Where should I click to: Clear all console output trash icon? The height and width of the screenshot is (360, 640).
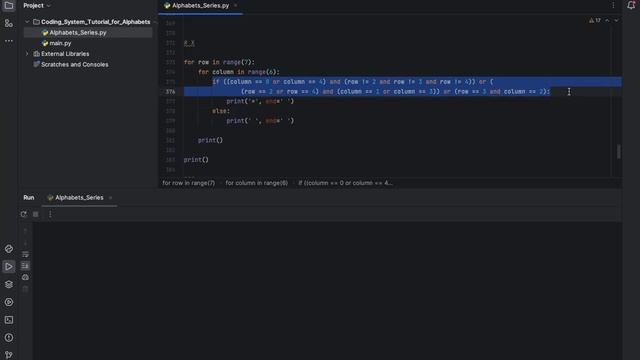(25, 289)
